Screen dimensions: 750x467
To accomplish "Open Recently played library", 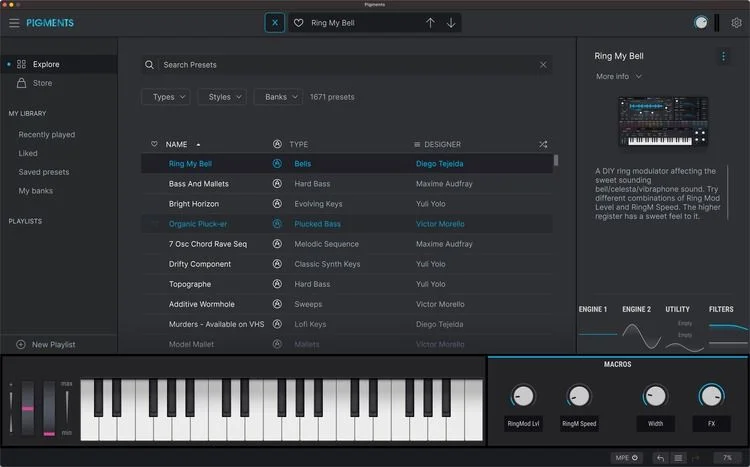I will coord(47,134).
